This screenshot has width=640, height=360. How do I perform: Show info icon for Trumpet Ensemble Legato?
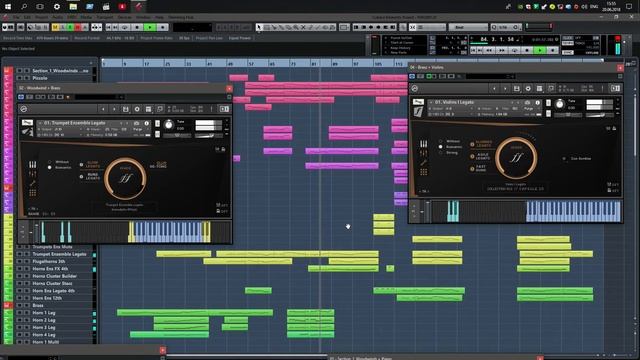tap(147, 123)
